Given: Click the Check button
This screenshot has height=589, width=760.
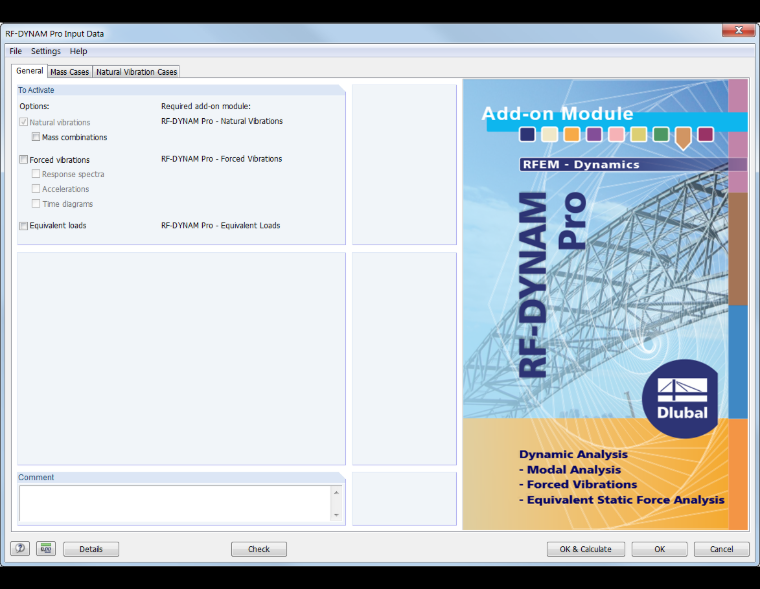Looking at the screenshot, I should 259,549.
